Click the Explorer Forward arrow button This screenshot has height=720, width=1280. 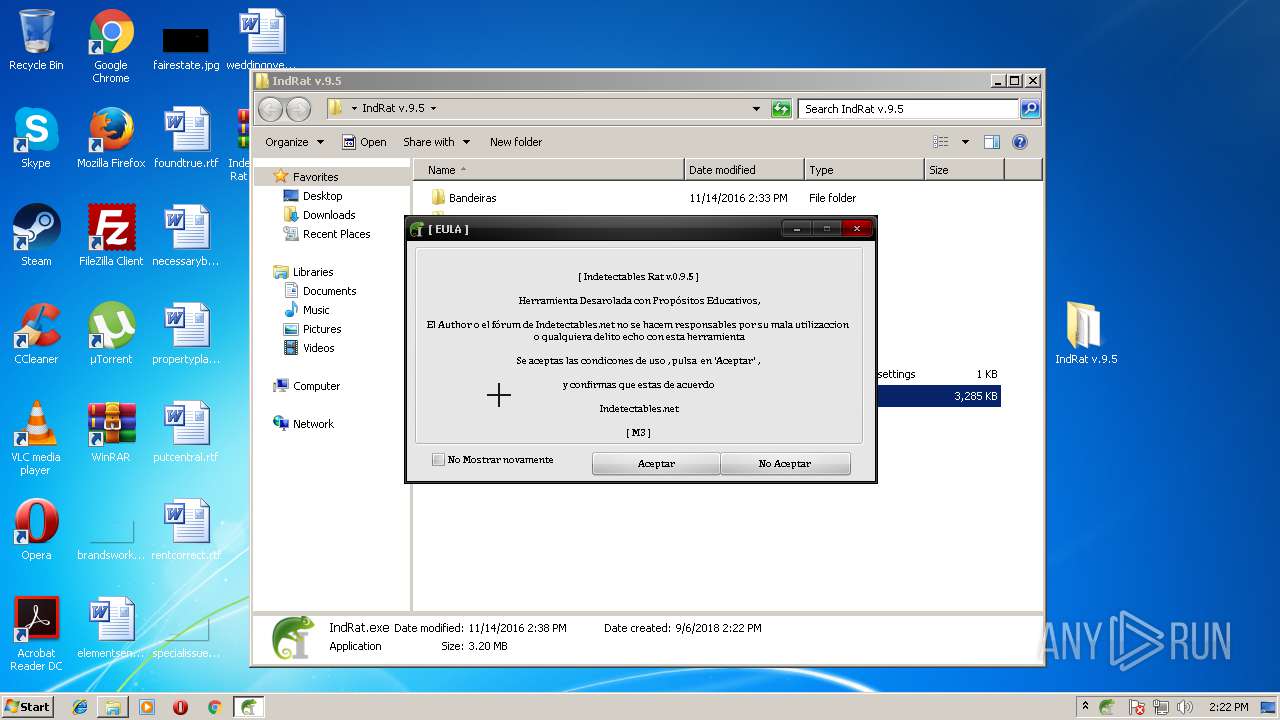coord(298,109)
